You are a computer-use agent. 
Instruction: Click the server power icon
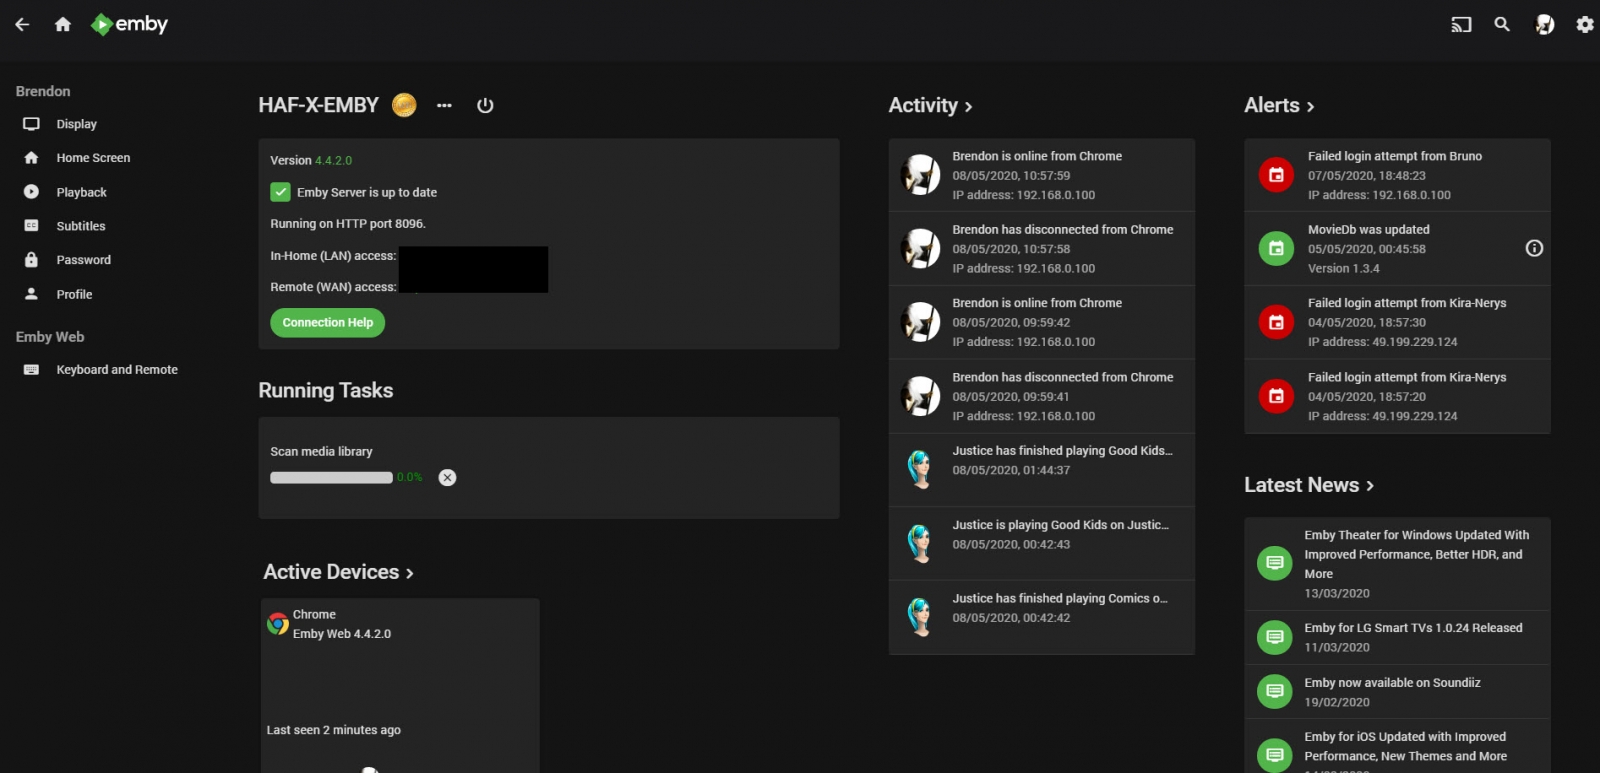click(x=485, y=105)
